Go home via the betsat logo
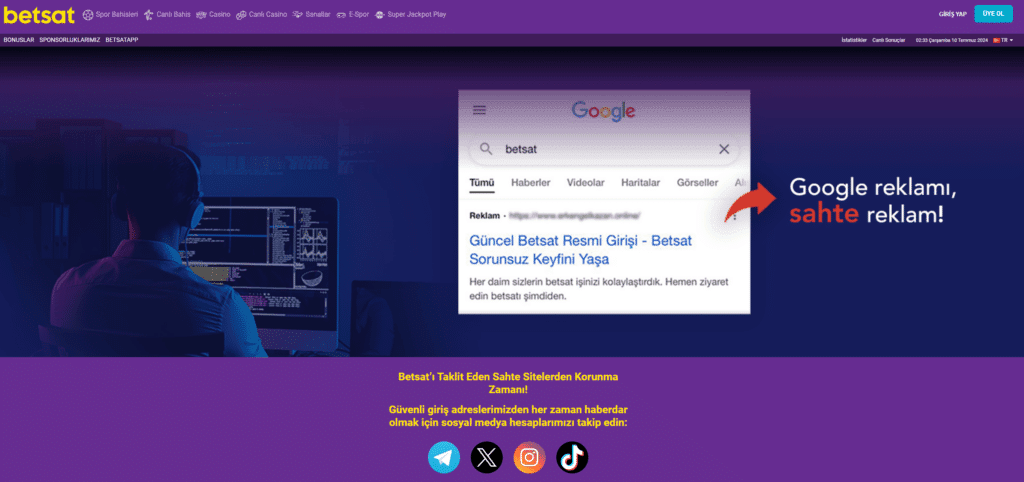Viewport: 1024px width, 482px height. tap(39, 14)
